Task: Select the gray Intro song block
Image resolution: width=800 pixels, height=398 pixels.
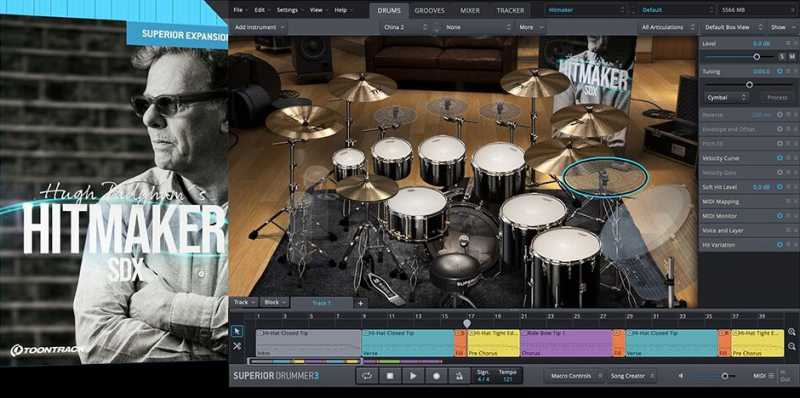Action: pos(308,343)
